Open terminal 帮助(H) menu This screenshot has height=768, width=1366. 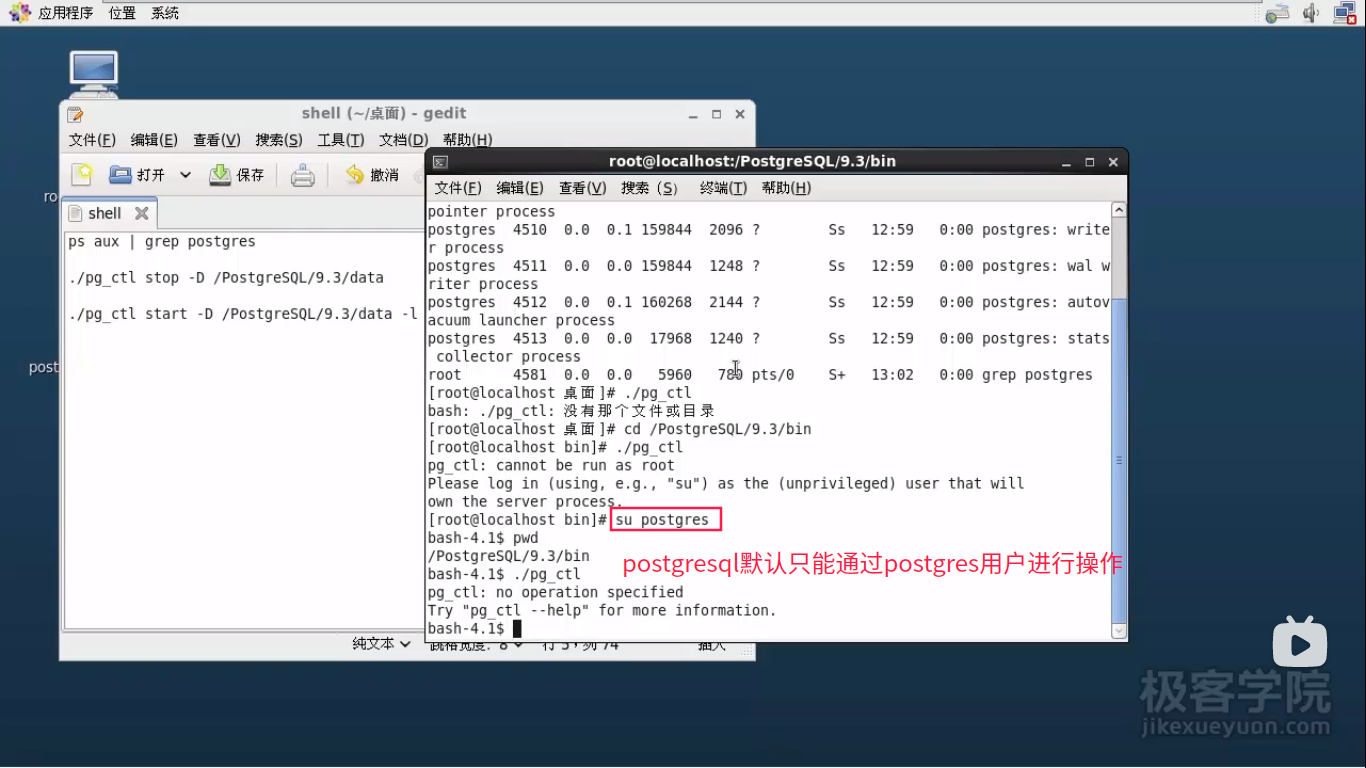[x=786, y=188]
